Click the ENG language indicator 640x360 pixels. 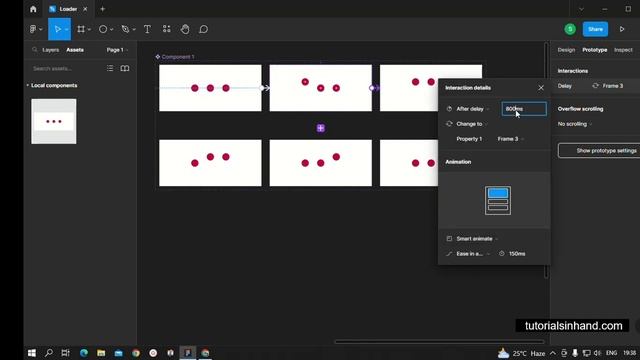point(611,353)
